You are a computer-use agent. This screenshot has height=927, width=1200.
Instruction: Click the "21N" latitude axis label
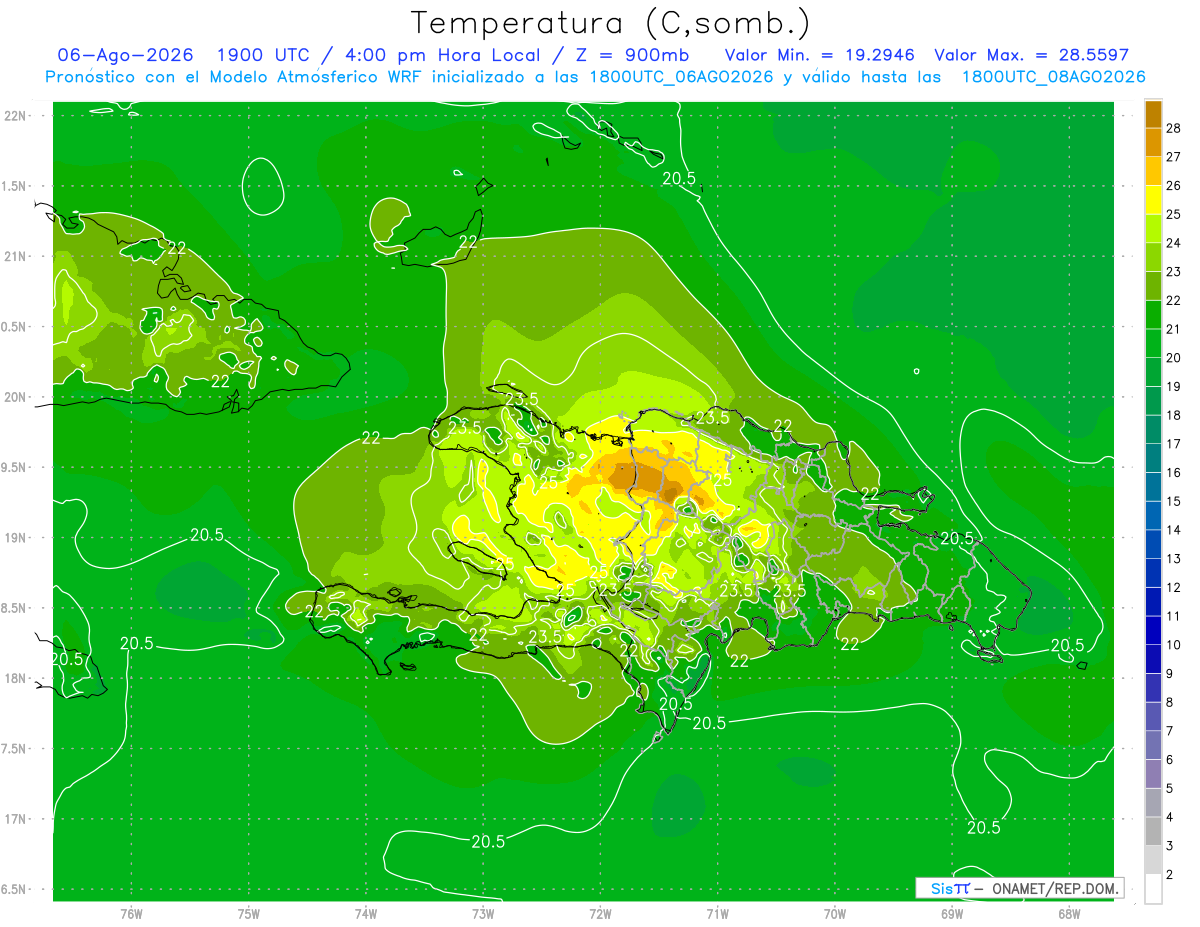tap(16, 256)
